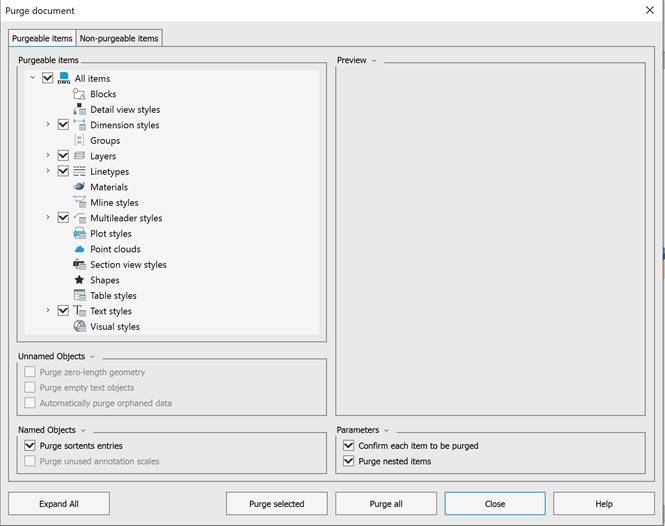The image size is (665, 526).
Task: Select the Point clouds row label
Action: (x=115, y=249)
